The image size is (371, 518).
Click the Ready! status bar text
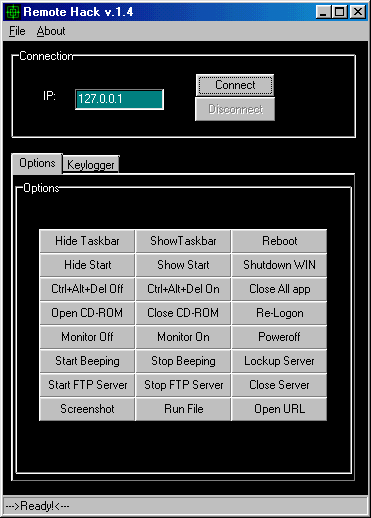click(37, 506)
